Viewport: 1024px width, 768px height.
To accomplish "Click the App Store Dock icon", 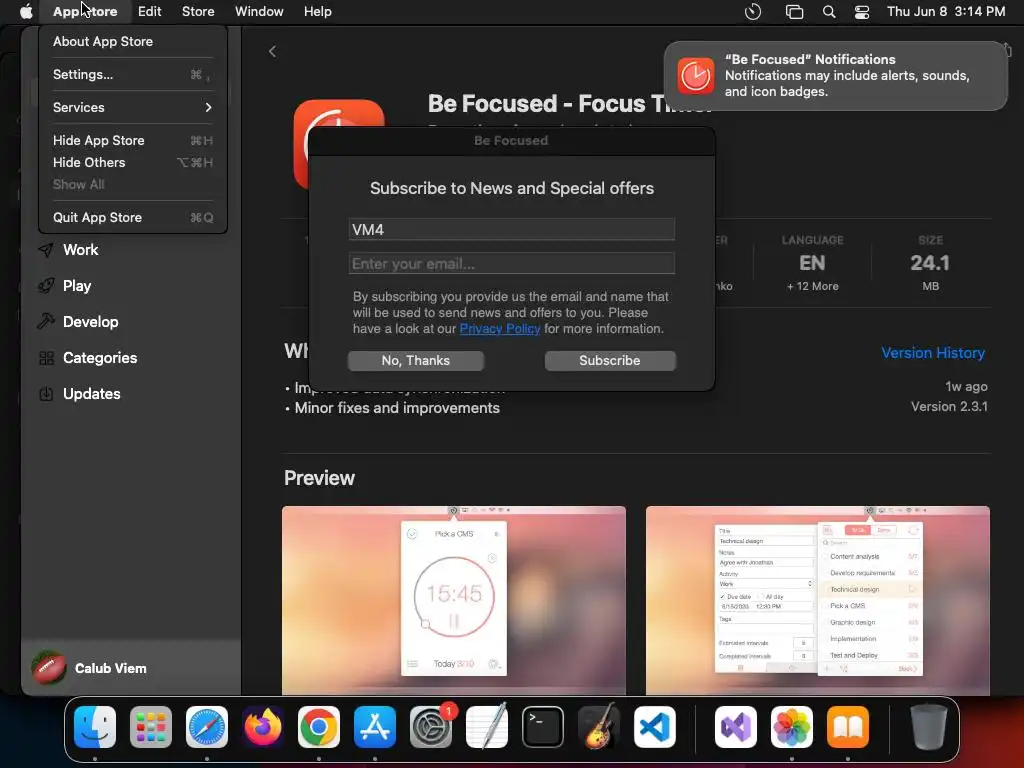I will pos(375,727).
